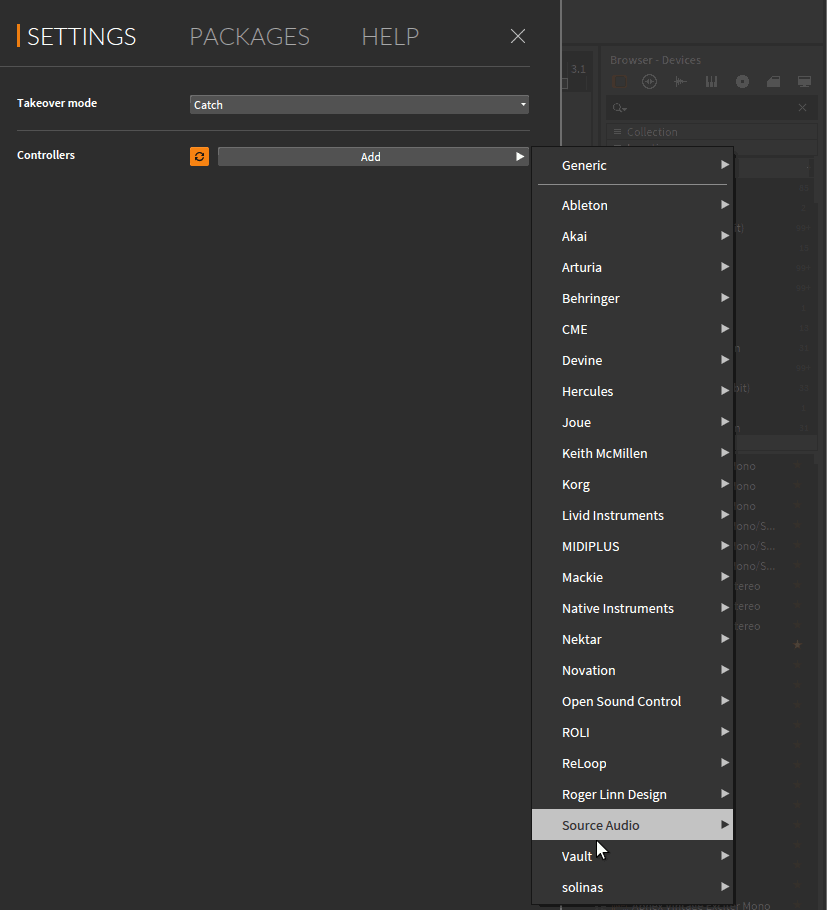Click inside the Browser search field
Image resolution: width=827 pixels, height=910 pixels.
pos(711,108)
